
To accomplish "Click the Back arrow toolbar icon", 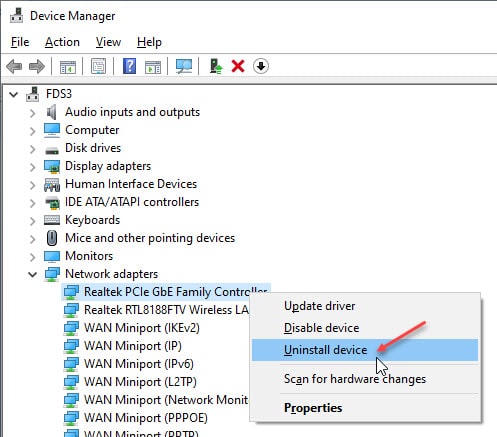I will coord(14,66).
